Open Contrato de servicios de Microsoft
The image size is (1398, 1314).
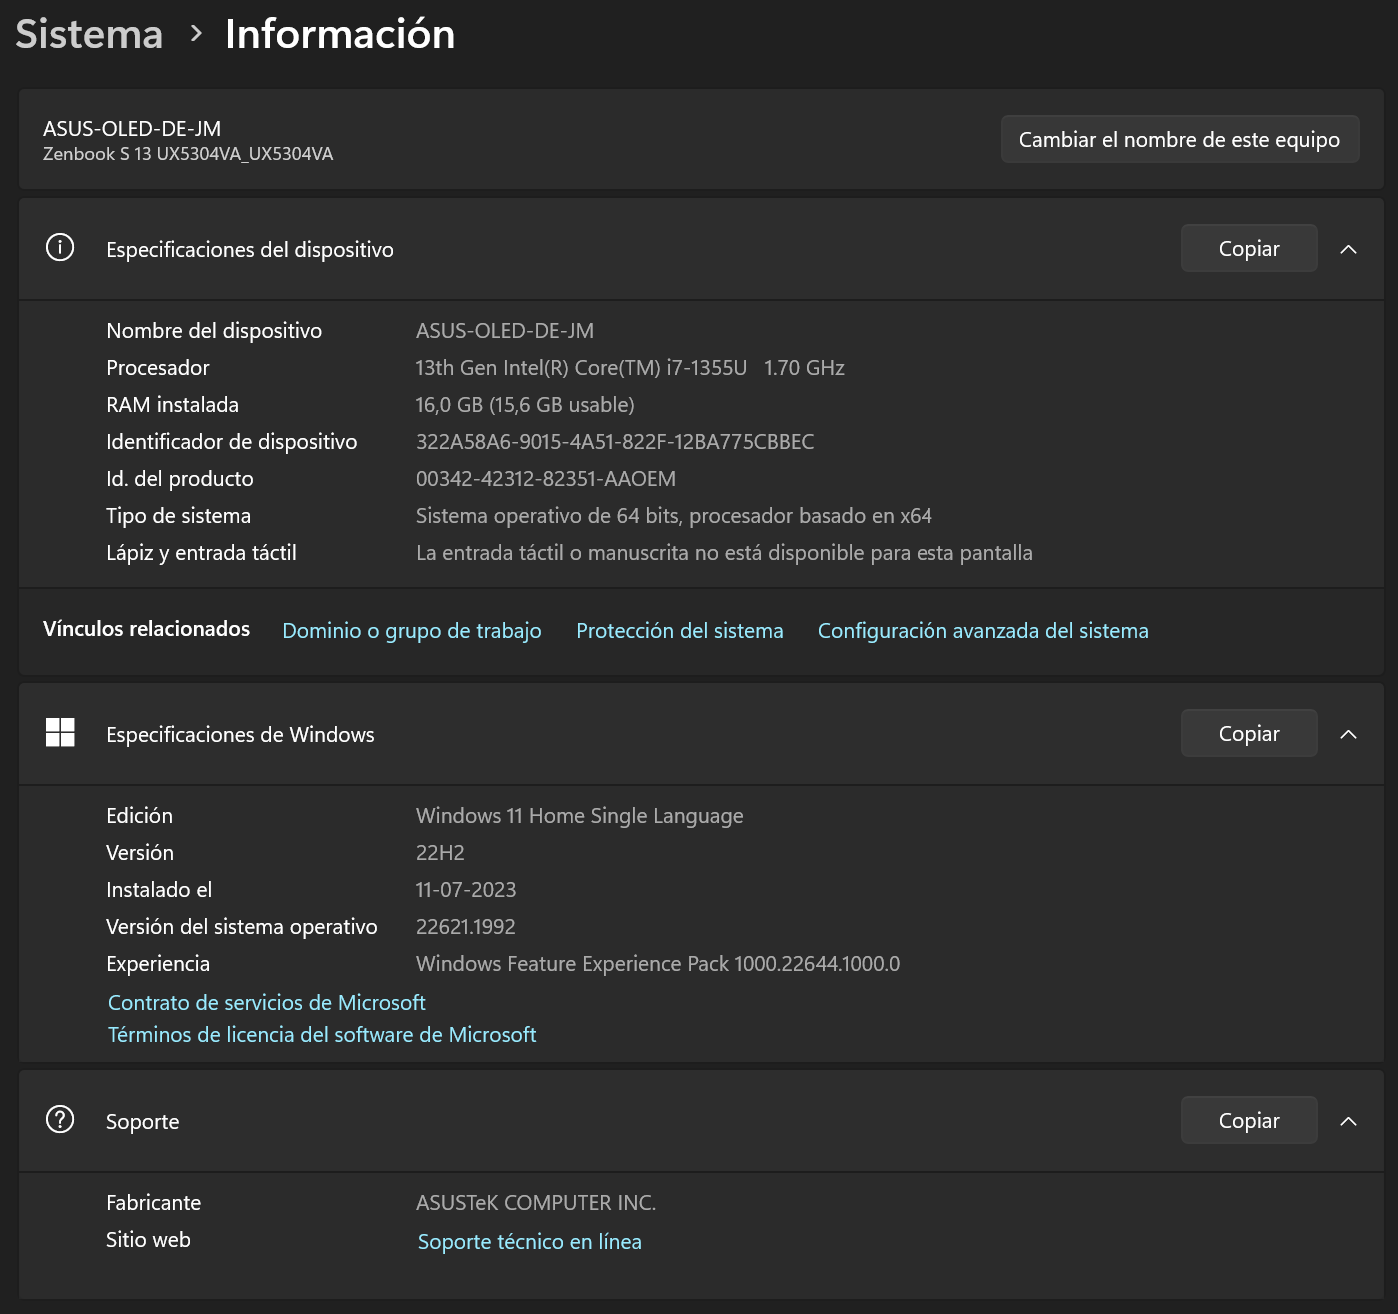(267, 1003)
